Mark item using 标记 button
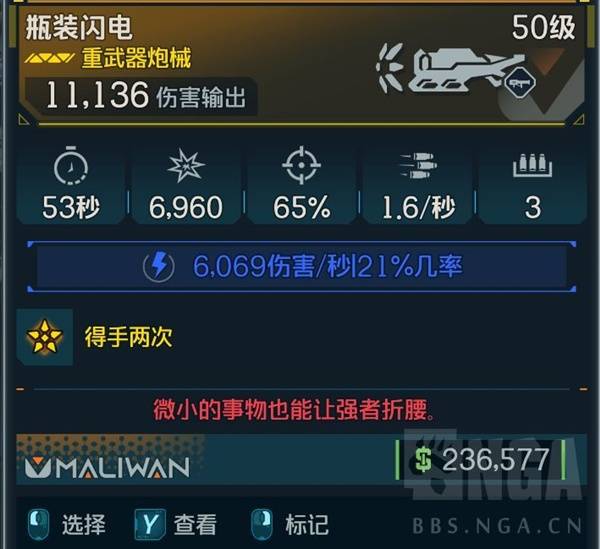 point(290,524)
